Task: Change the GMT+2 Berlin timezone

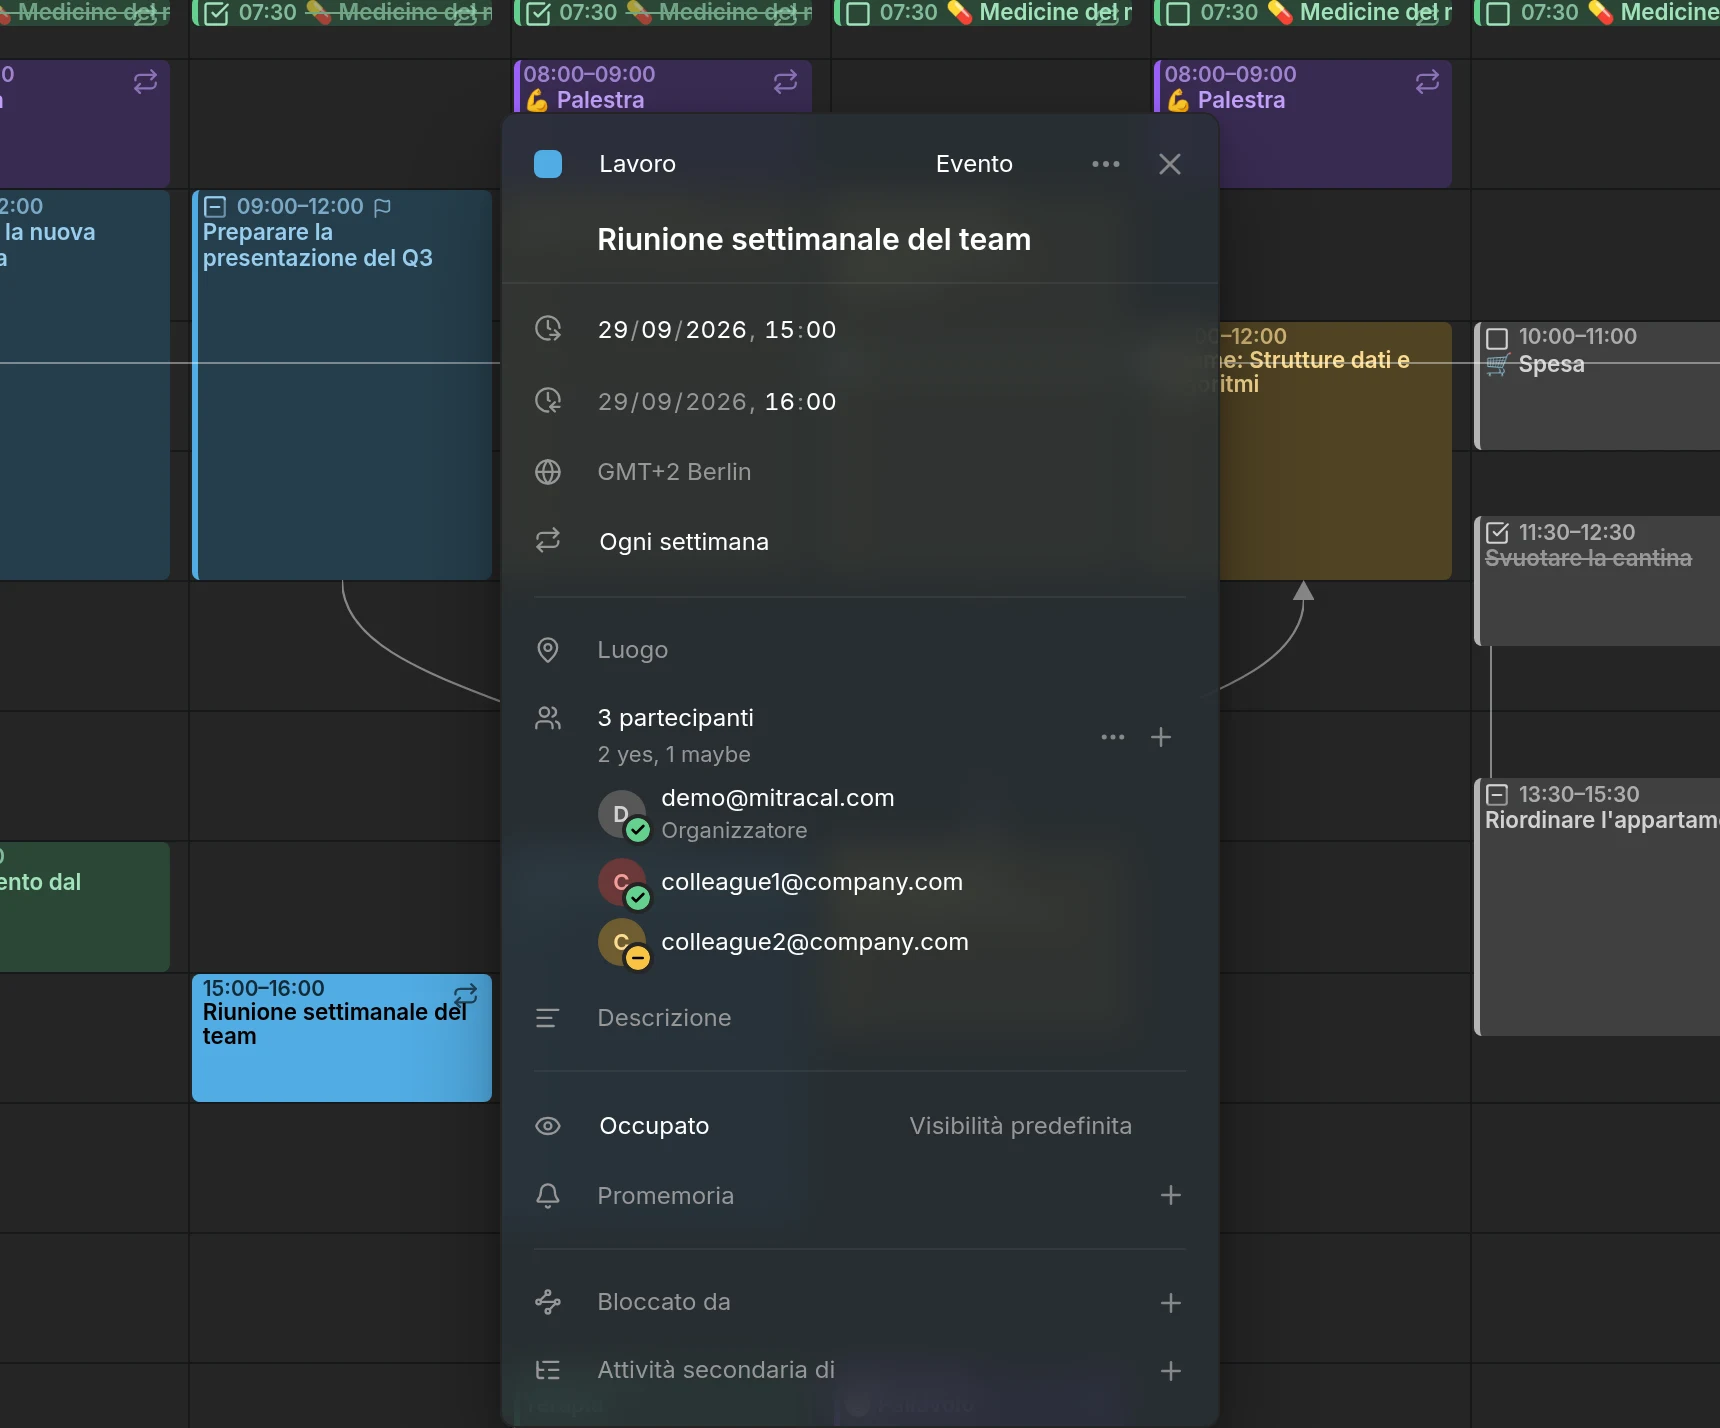Action: click(674, 472)
